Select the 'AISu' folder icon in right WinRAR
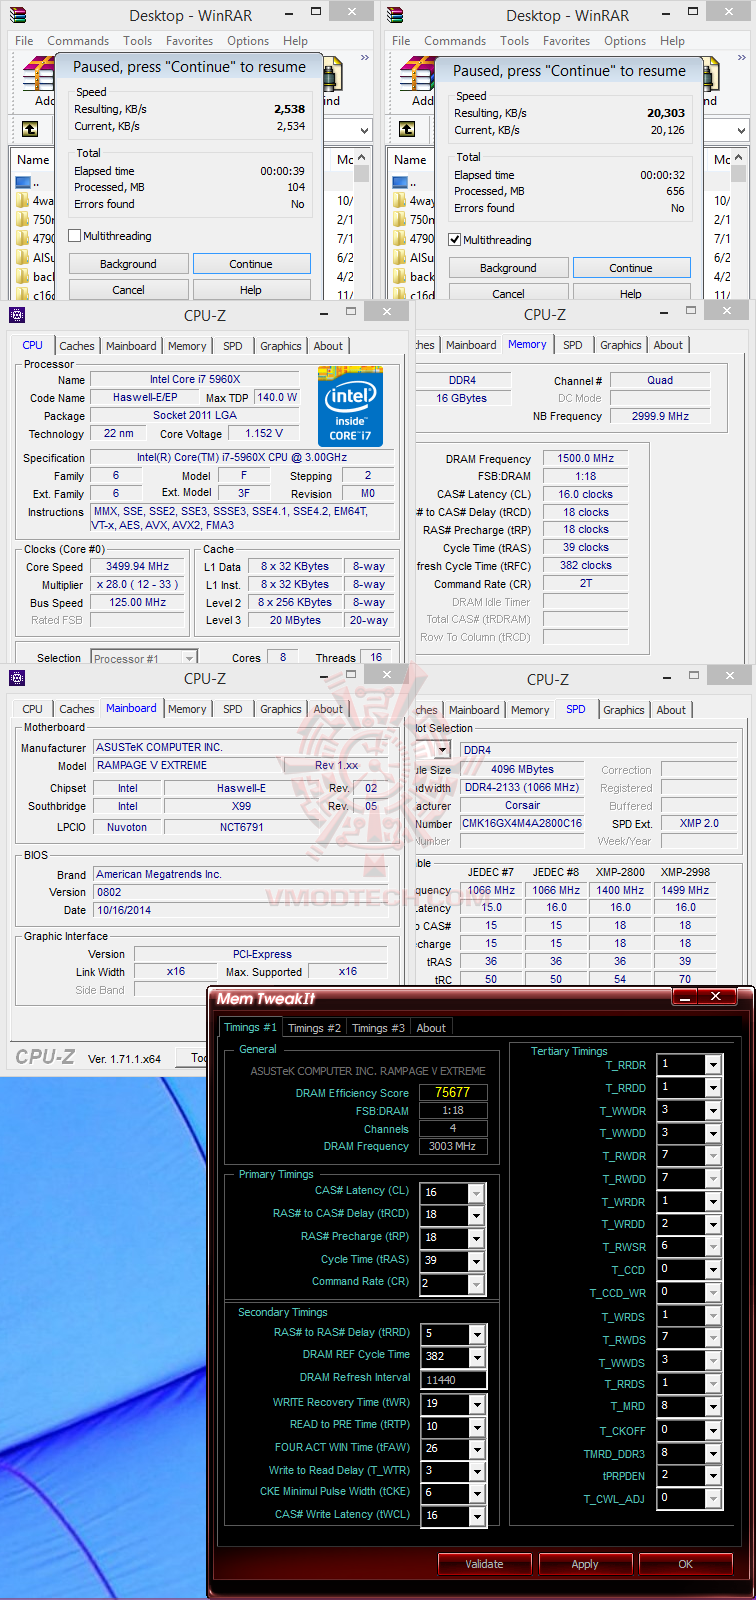 coord(400,258)
